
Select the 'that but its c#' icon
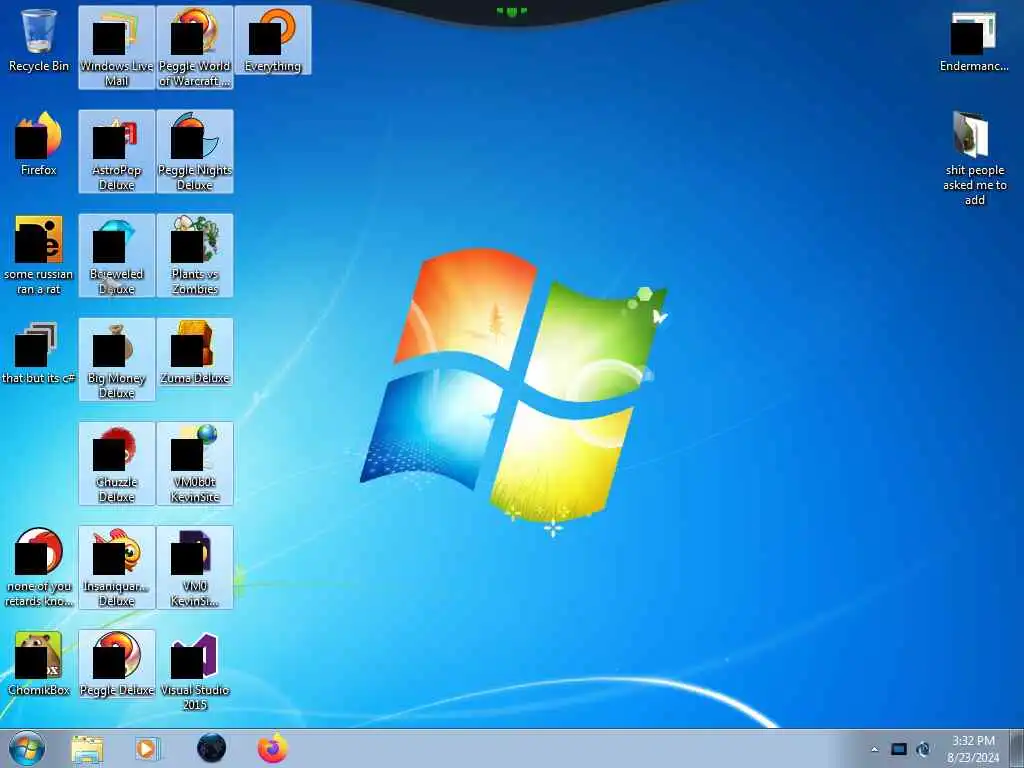point(39,353)
